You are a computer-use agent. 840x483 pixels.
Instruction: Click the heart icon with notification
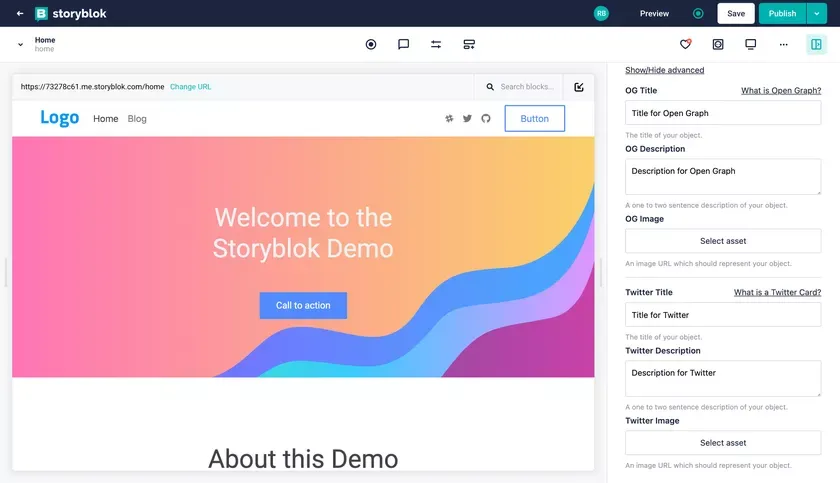point(685,44)
